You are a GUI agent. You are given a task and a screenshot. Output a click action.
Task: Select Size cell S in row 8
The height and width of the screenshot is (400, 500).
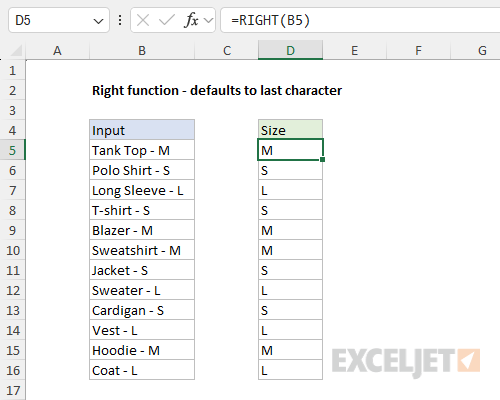[x=290, y=210]
